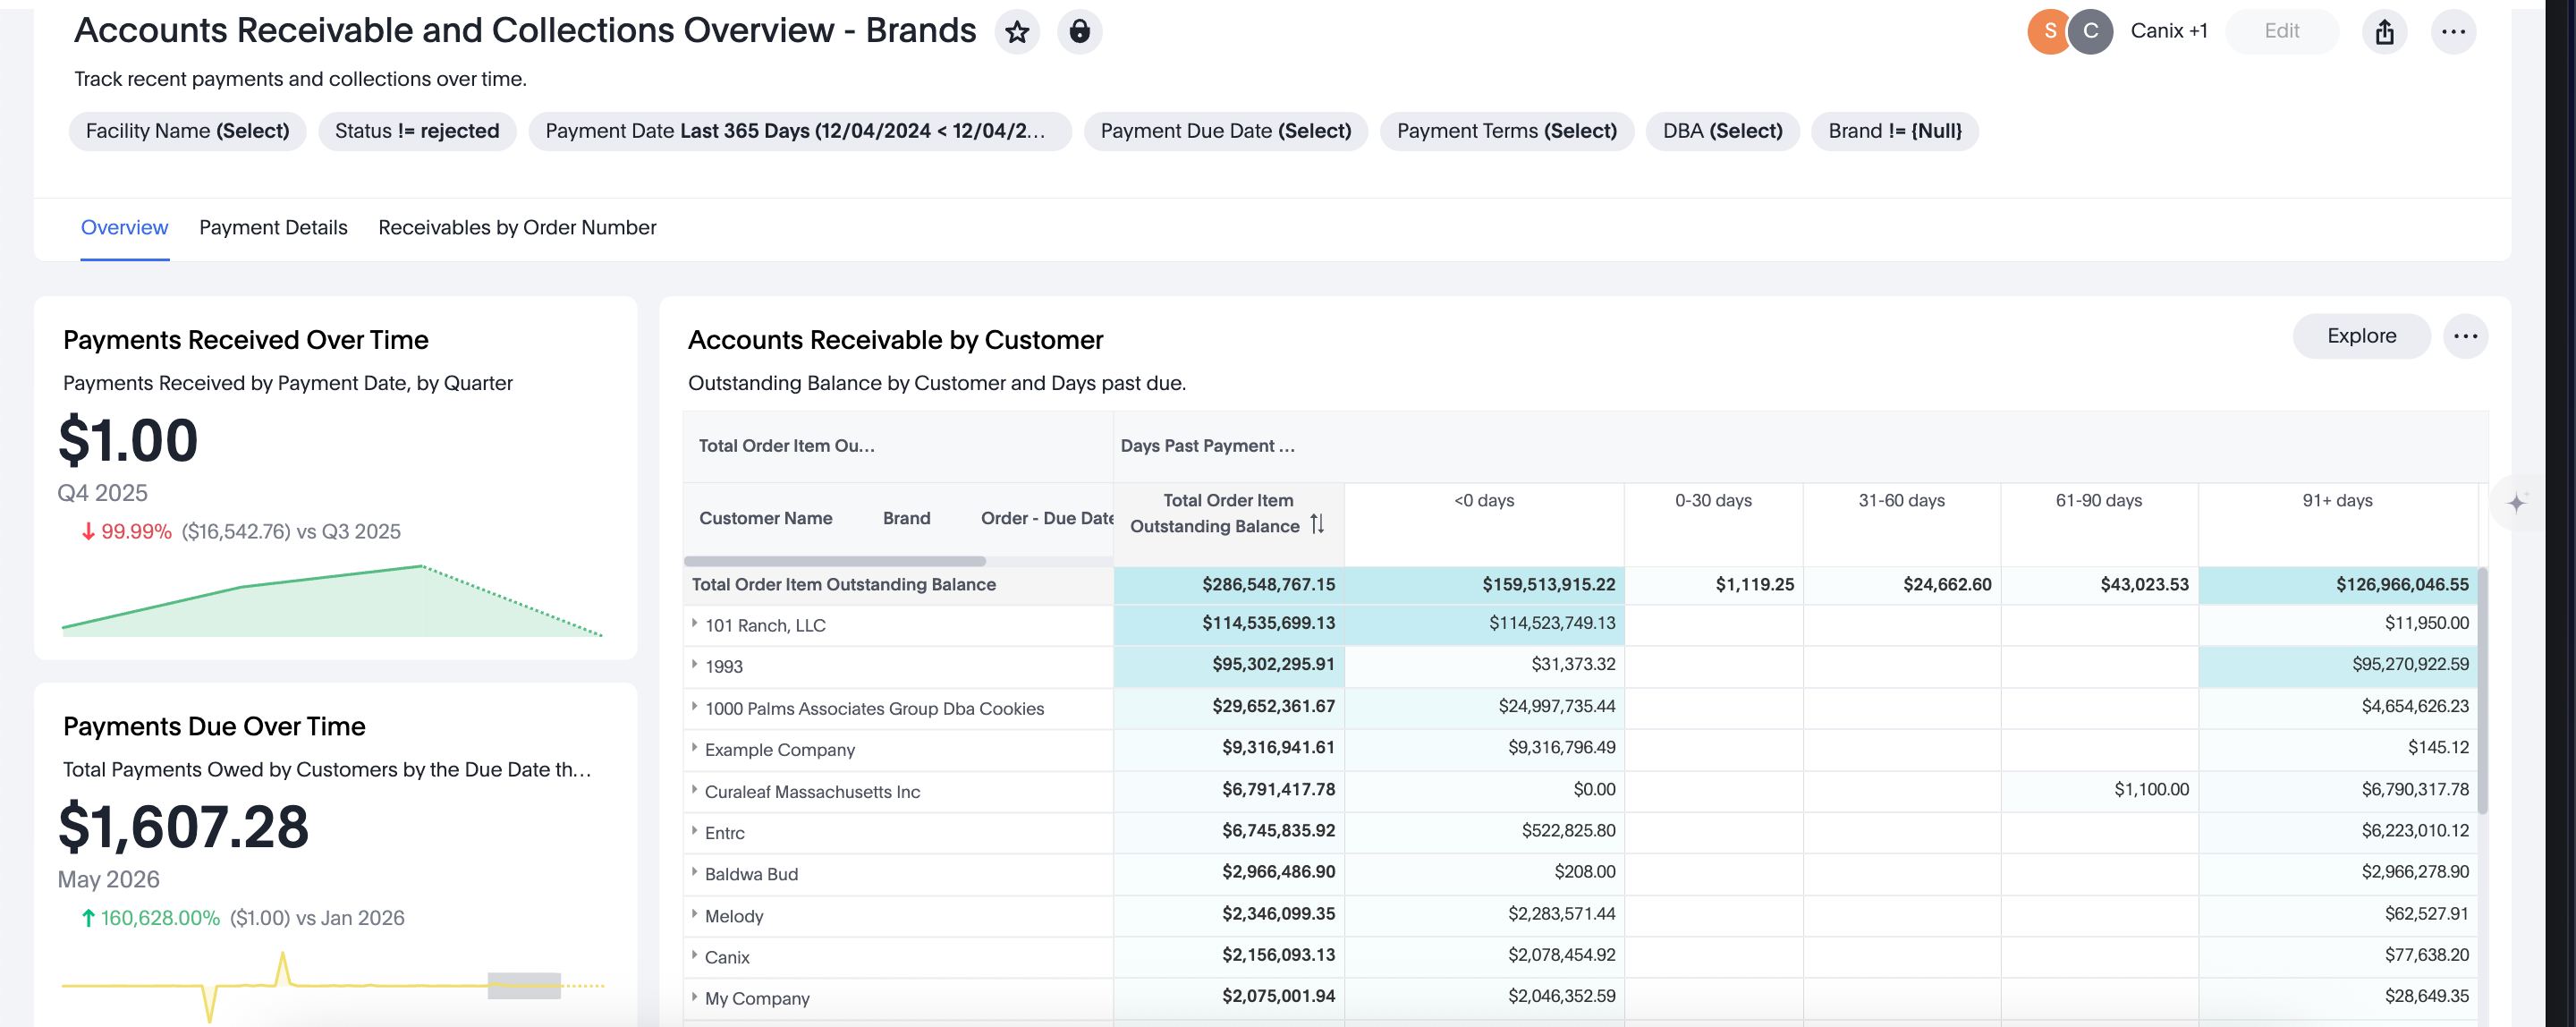
Task: Sort by Total Order Item Outstanding Balance
Action: [x=1317, y=525]
